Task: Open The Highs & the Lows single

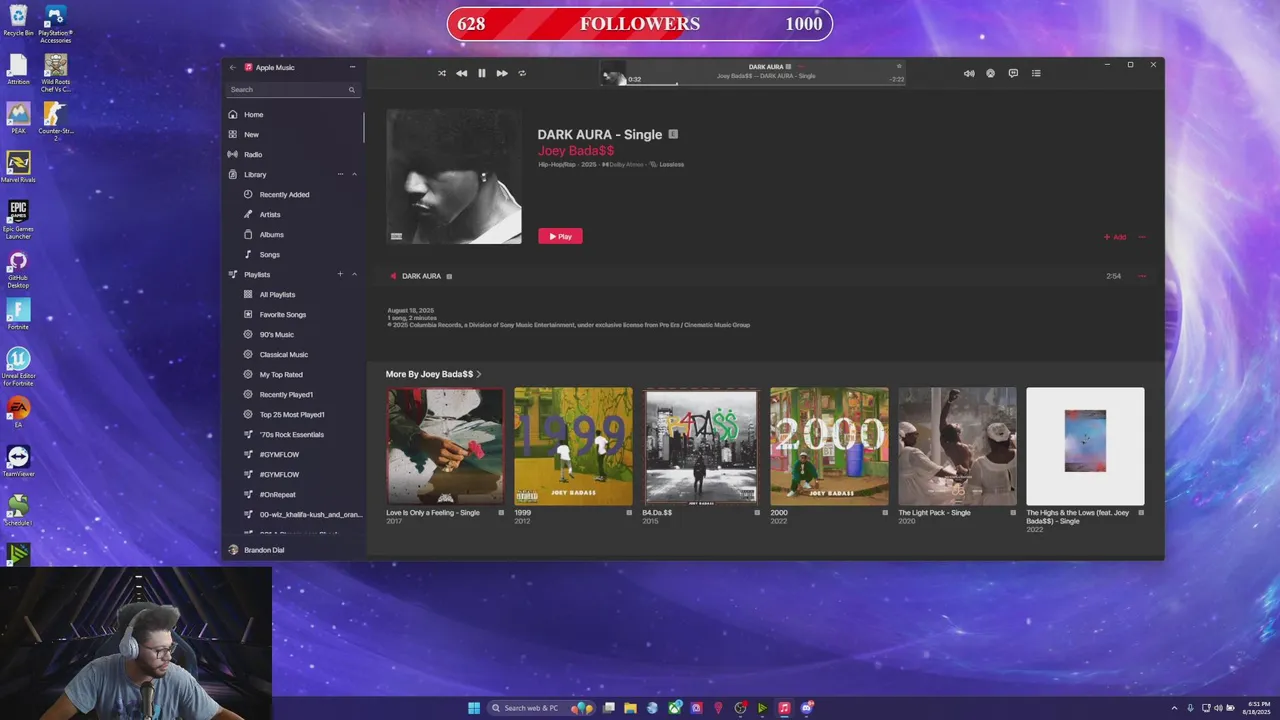Action: pyautogui.click(x=1085, y=446)
